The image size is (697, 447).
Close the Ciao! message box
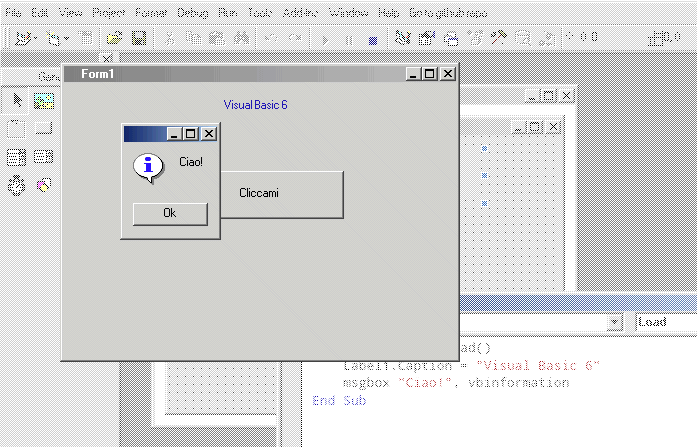coord(209,133)
